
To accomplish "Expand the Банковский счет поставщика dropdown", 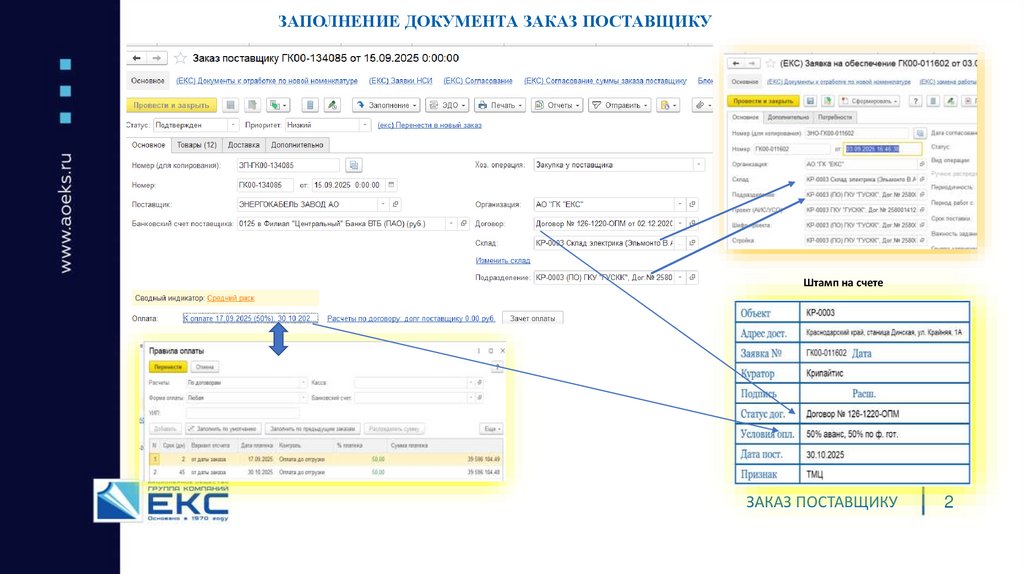I will [451, 223].
